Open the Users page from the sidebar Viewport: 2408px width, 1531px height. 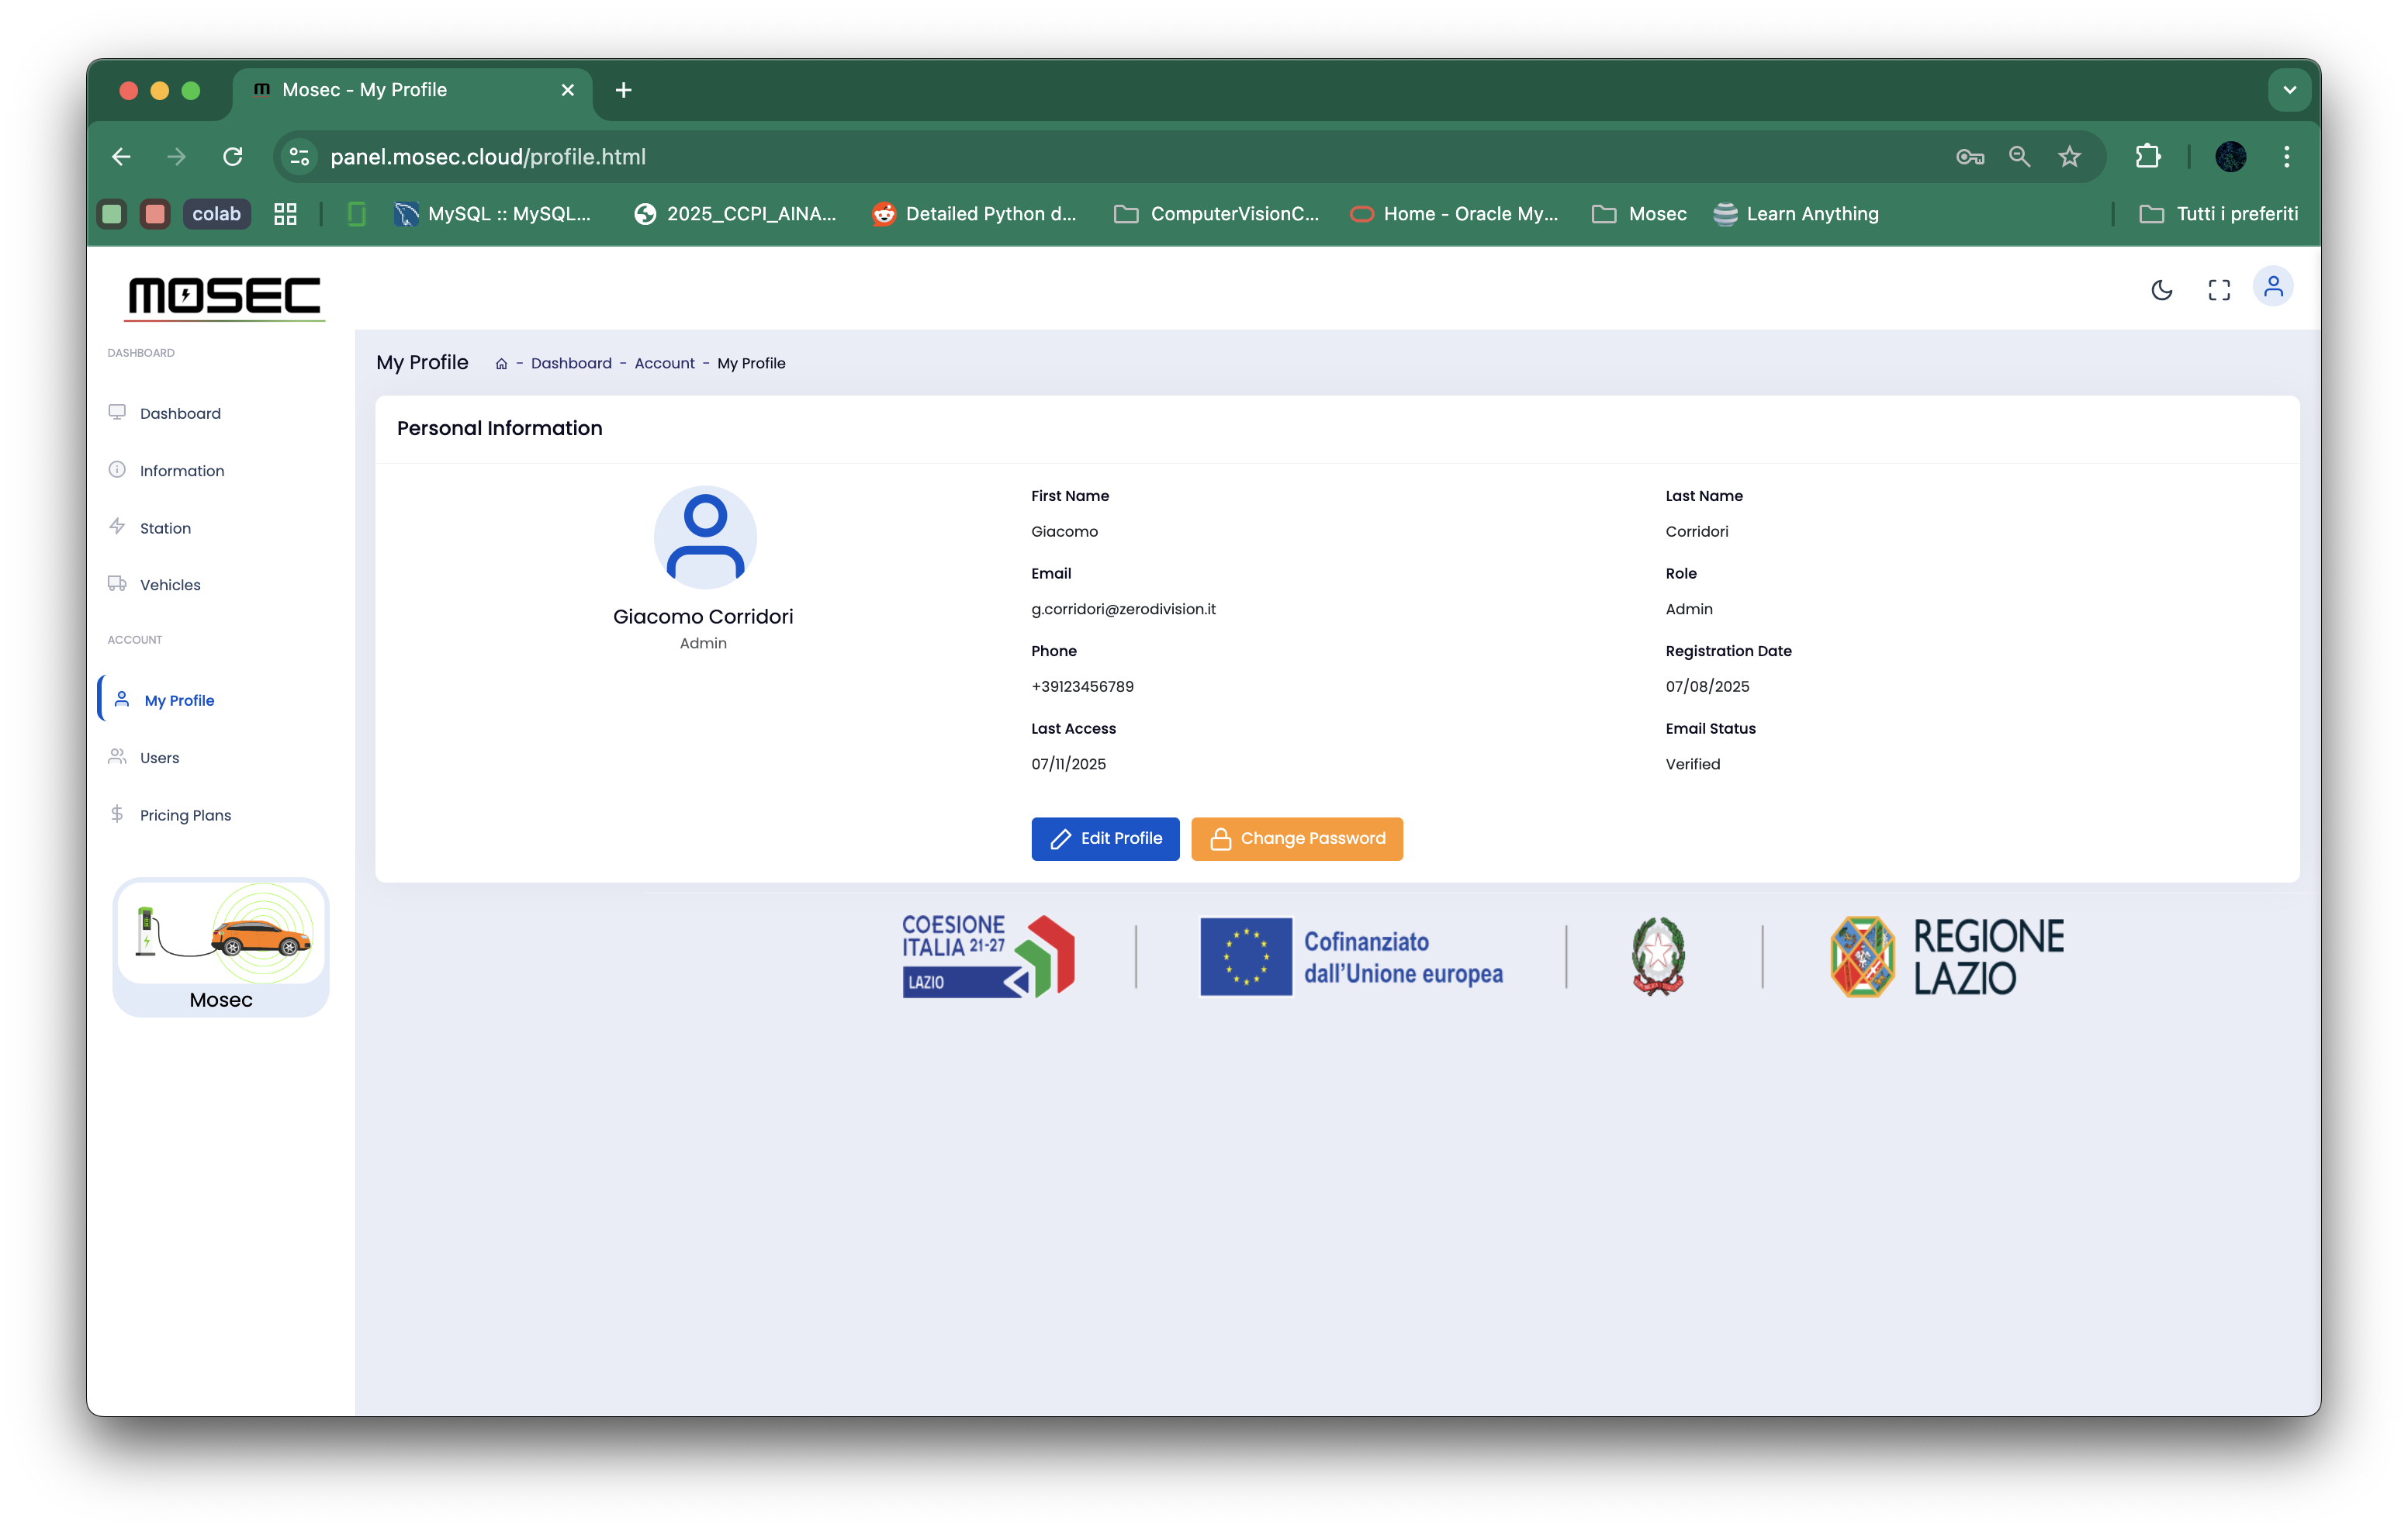tap(159, 758)
